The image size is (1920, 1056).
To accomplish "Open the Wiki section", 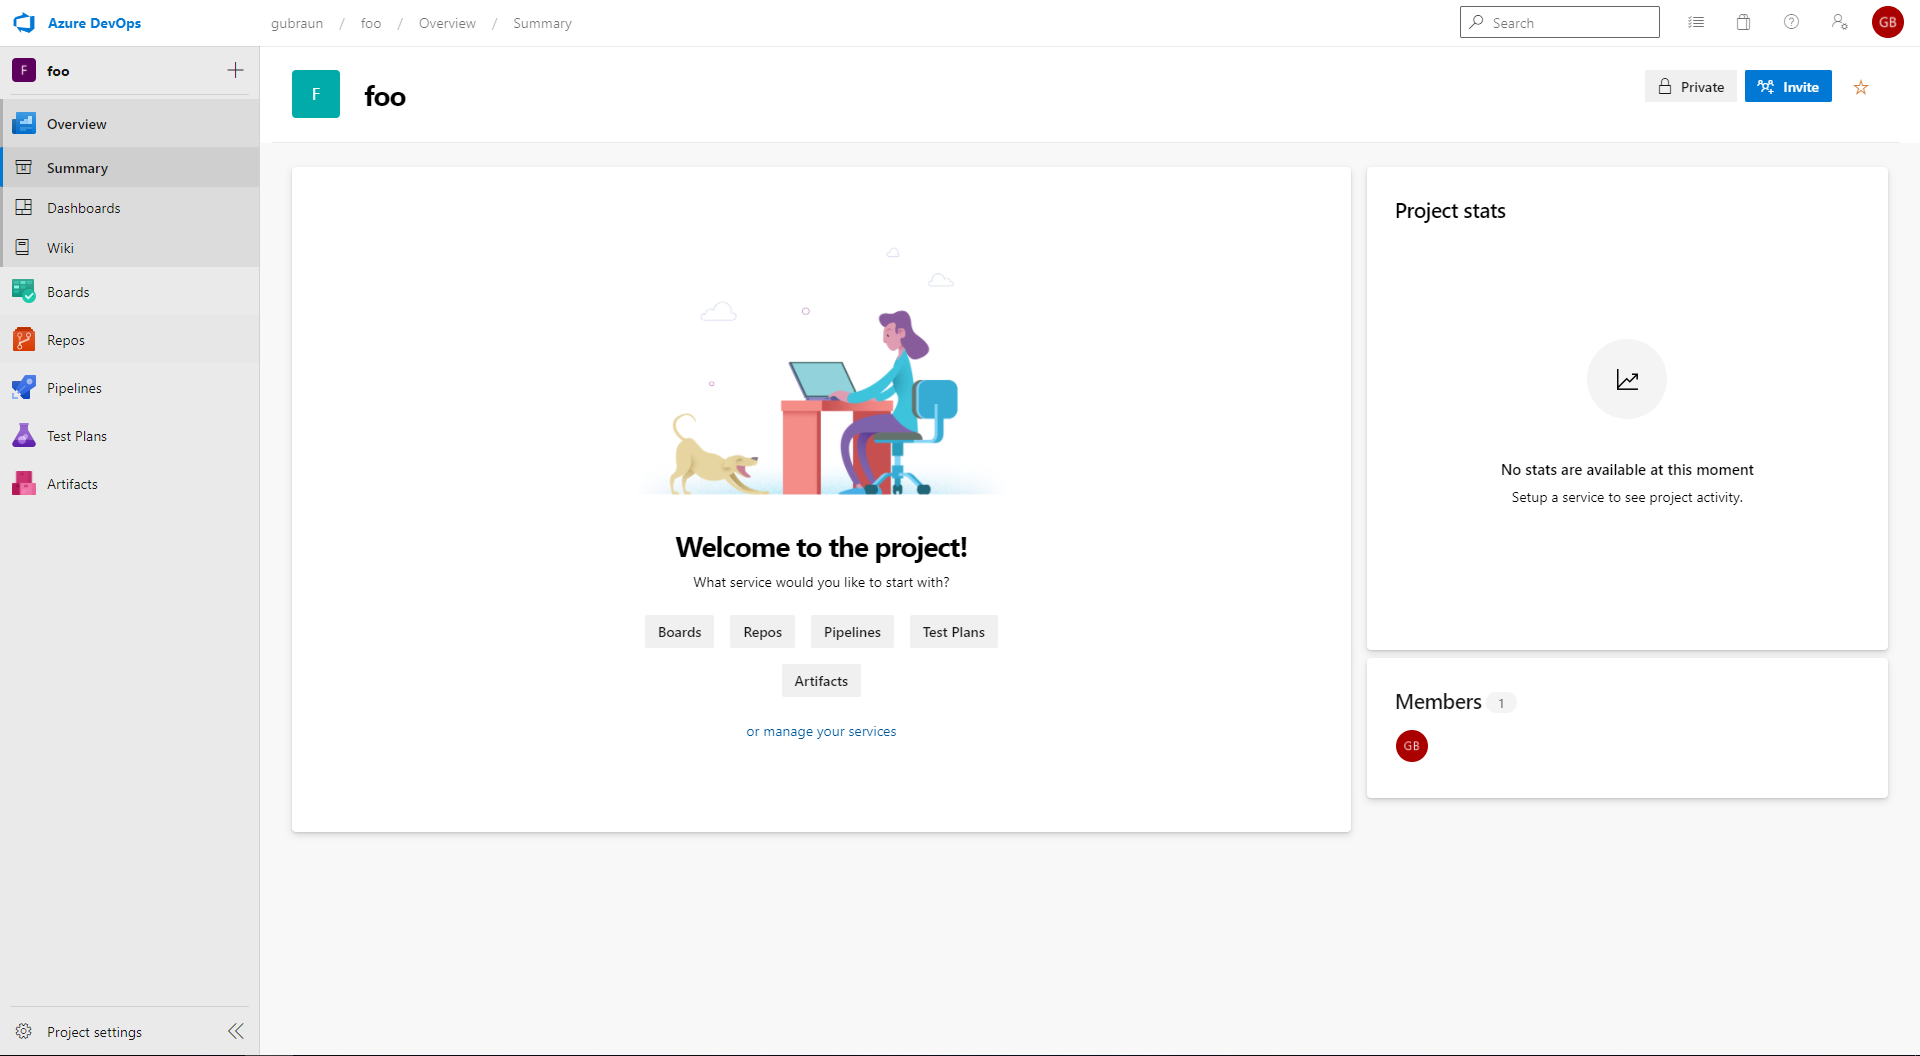I will (x=60, y=247).
